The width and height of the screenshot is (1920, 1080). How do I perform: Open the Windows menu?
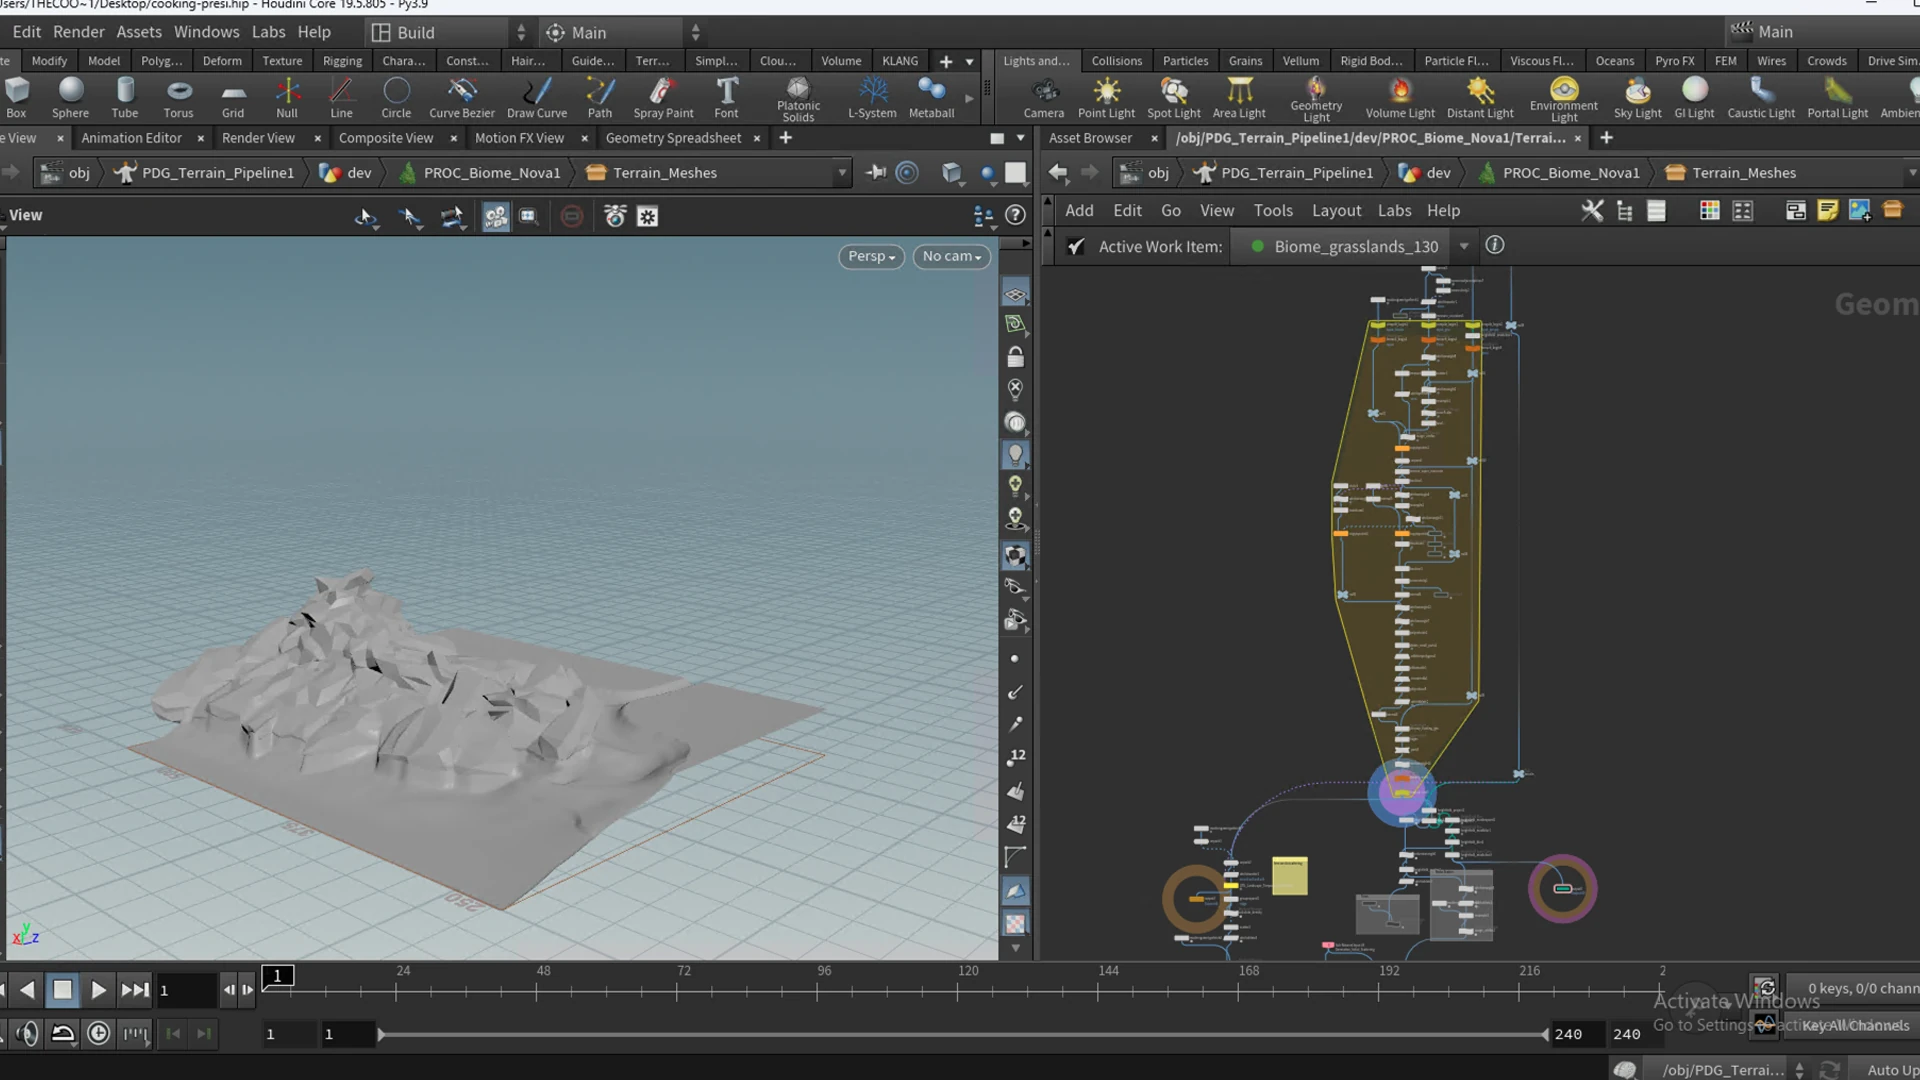point(206,32)
